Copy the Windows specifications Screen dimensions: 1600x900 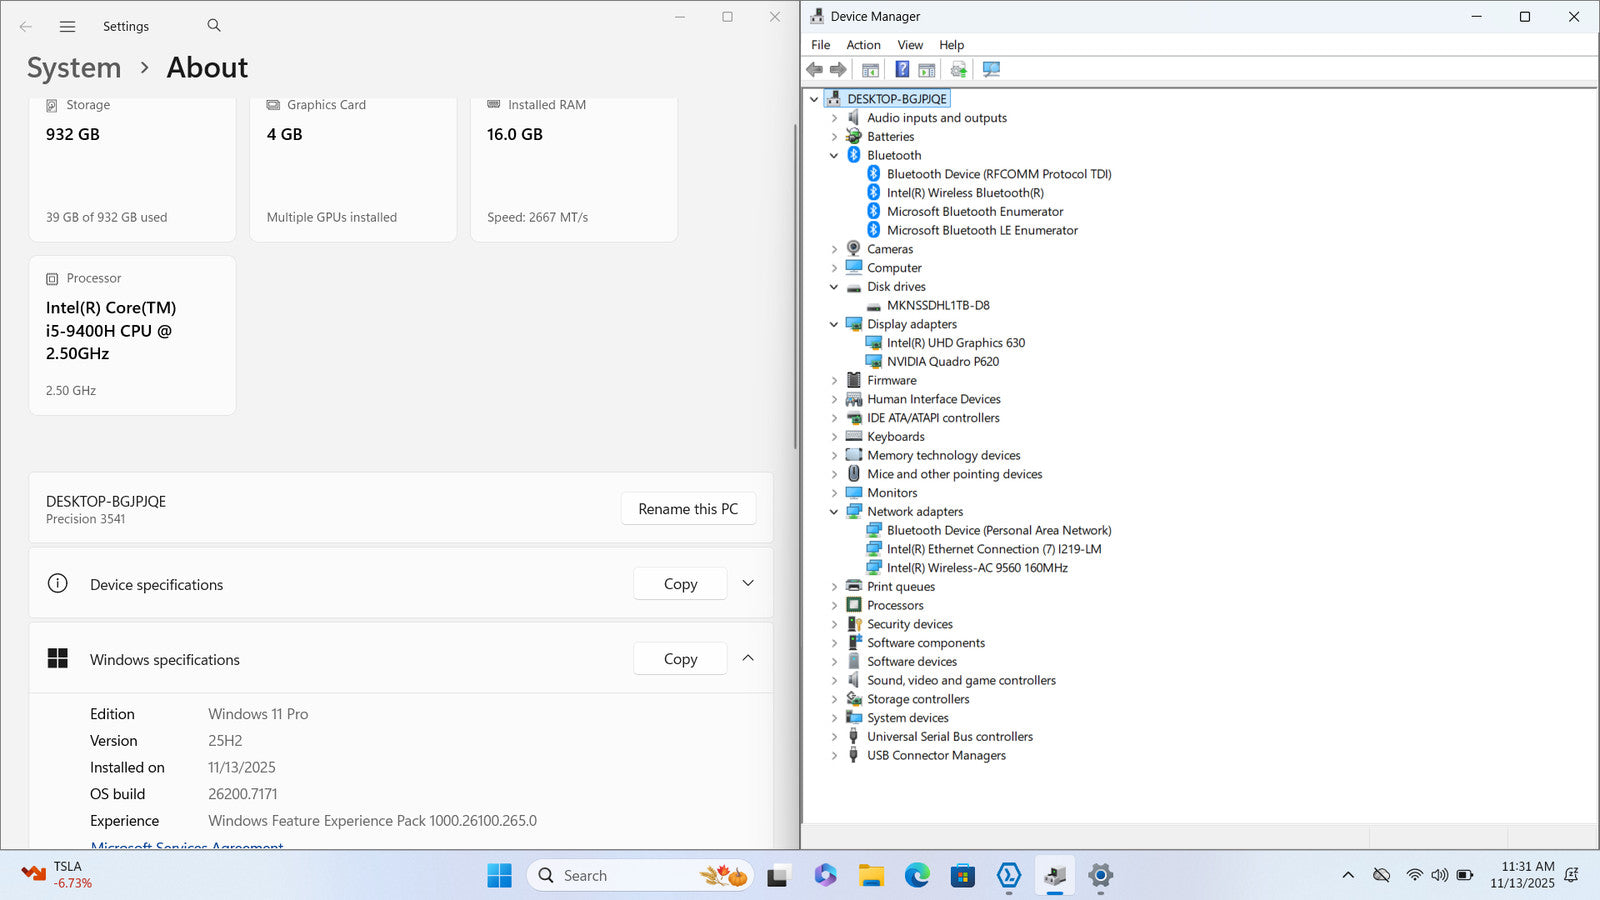click(680, 659)
